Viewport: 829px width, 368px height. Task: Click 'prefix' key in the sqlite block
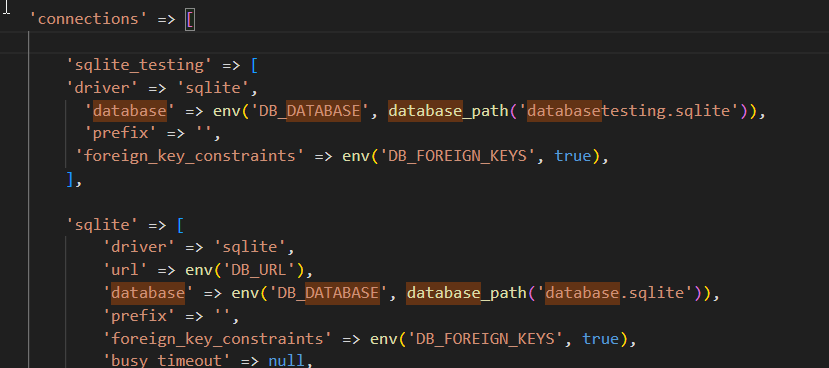point(140,316)
